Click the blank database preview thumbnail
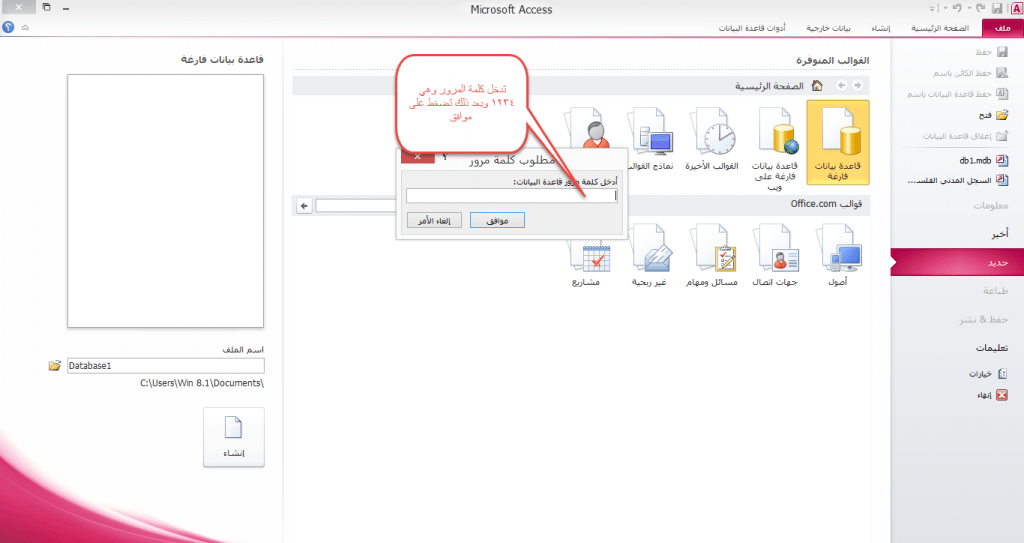Viewport: 1024px width, 543px height. click(x=165, y=201)
